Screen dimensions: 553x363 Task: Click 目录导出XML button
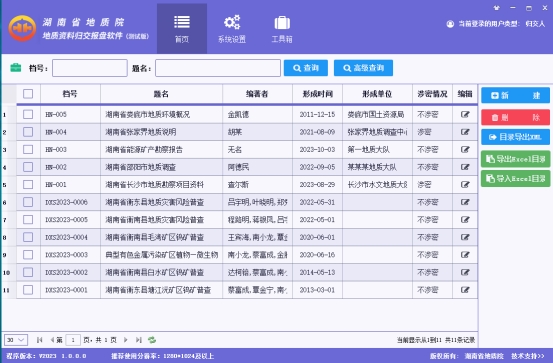click(515, 137)
